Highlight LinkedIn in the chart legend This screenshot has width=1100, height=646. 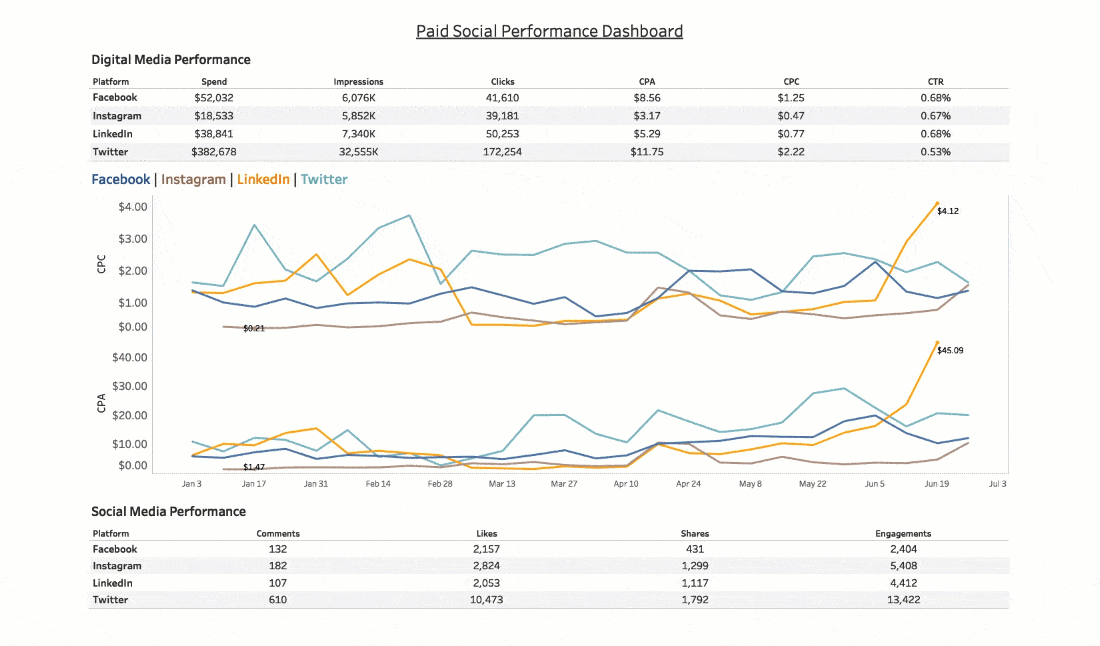pos(263,180)
